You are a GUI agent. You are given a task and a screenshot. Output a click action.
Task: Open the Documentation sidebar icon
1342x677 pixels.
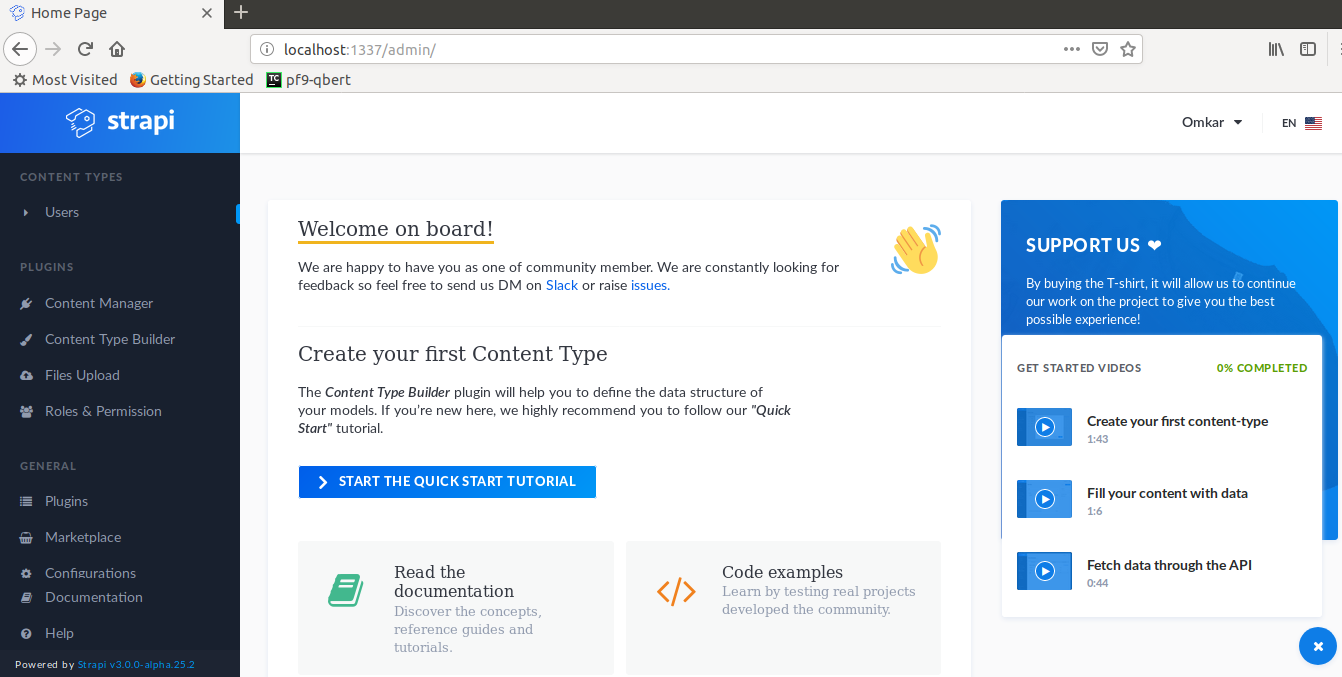click(28, 596)
